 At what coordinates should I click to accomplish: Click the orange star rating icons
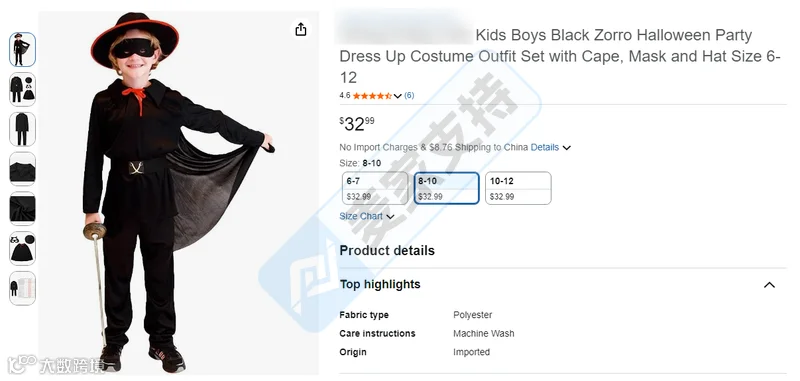(372, 95)
